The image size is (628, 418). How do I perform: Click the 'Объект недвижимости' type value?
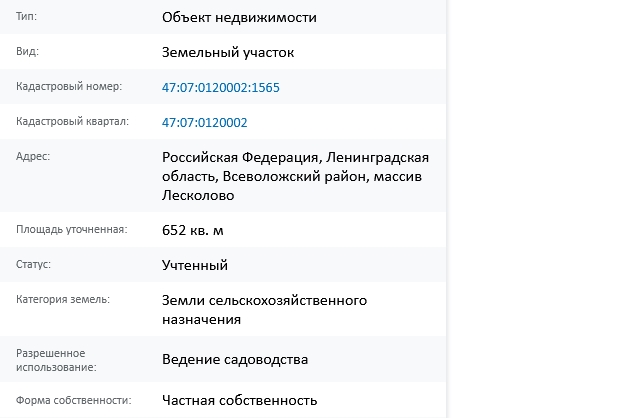(239, 17)
